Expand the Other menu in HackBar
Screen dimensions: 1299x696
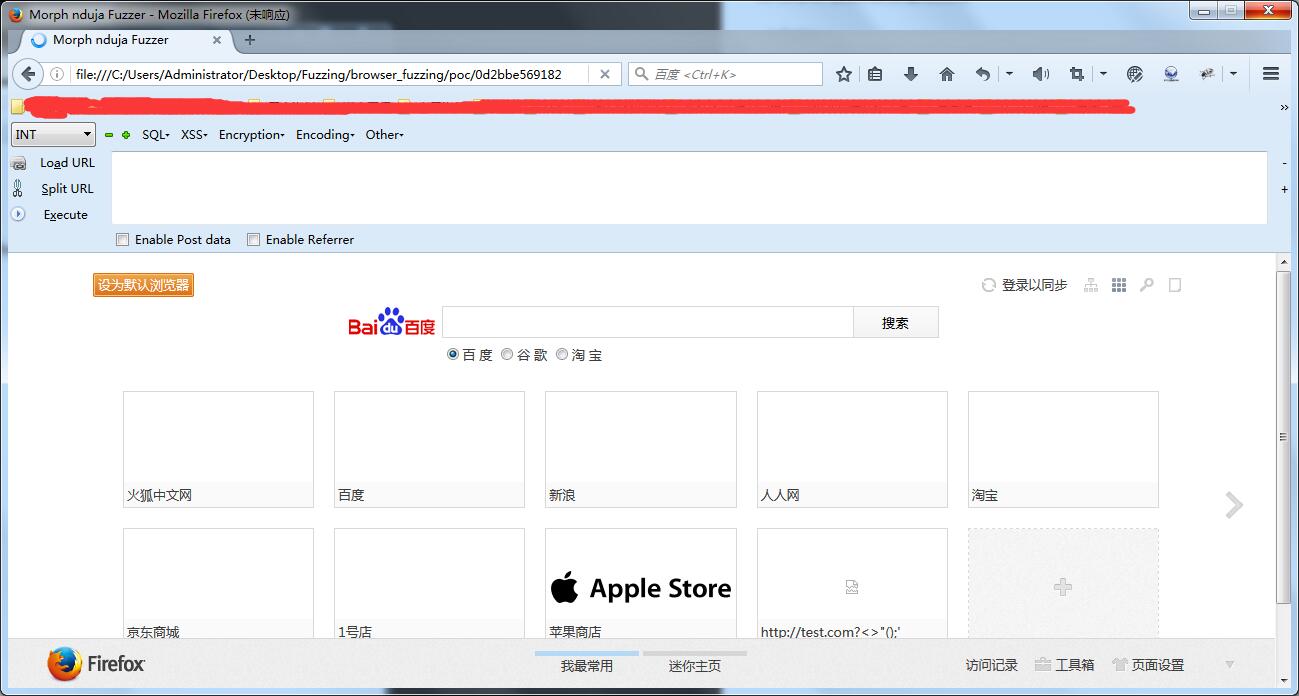385,135
